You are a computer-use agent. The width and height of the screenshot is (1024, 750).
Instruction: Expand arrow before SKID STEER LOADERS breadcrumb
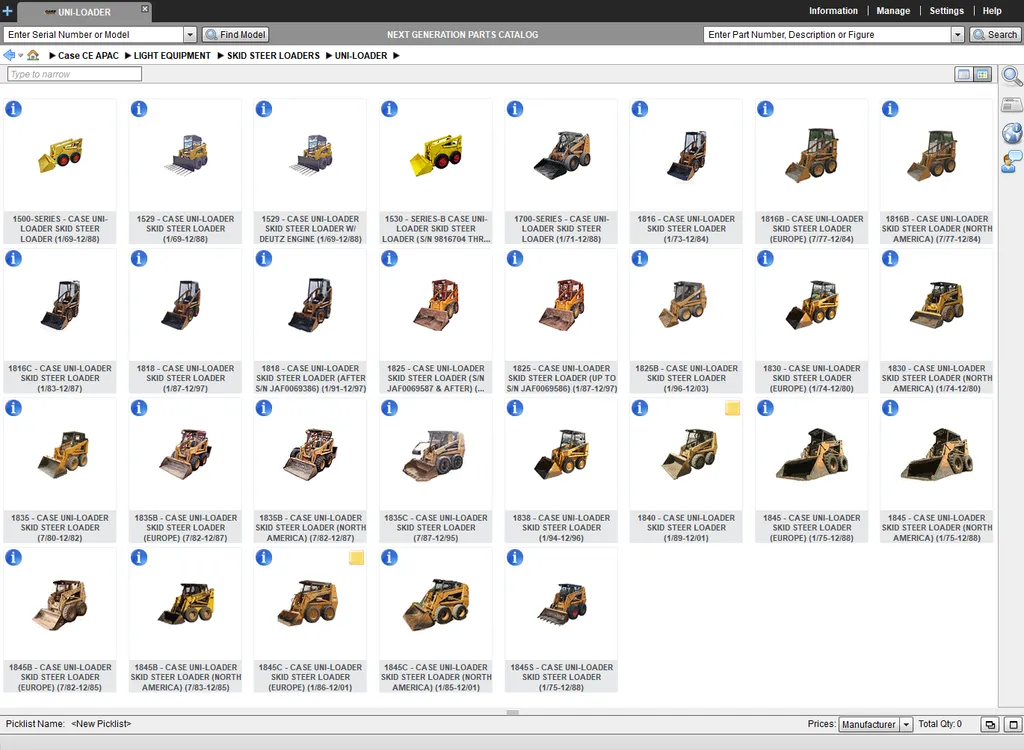[x=221, y=56]
